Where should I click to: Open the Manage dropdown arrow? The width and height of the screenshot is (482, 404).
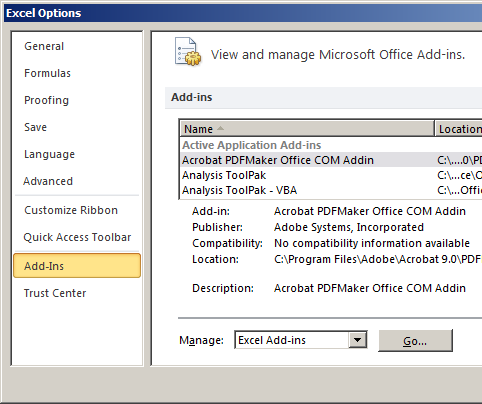[358, 340]
